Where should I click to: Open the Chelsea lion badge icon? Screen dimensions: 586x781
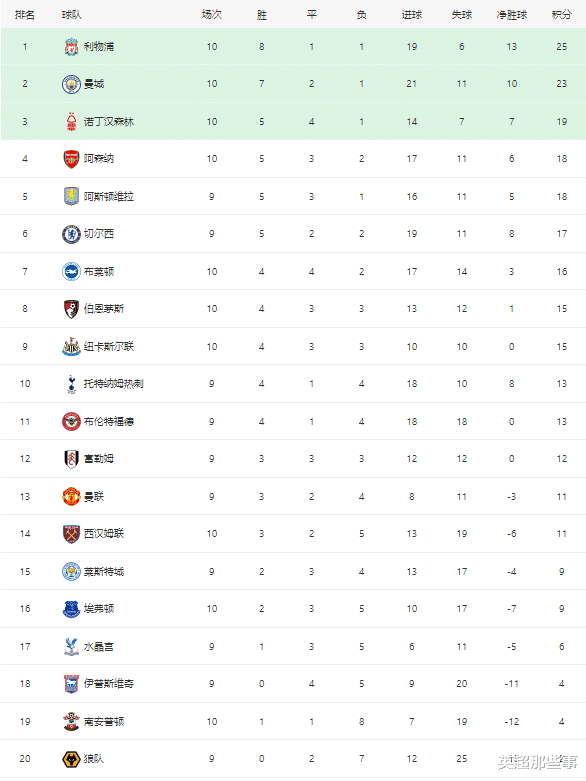[71, 234]
